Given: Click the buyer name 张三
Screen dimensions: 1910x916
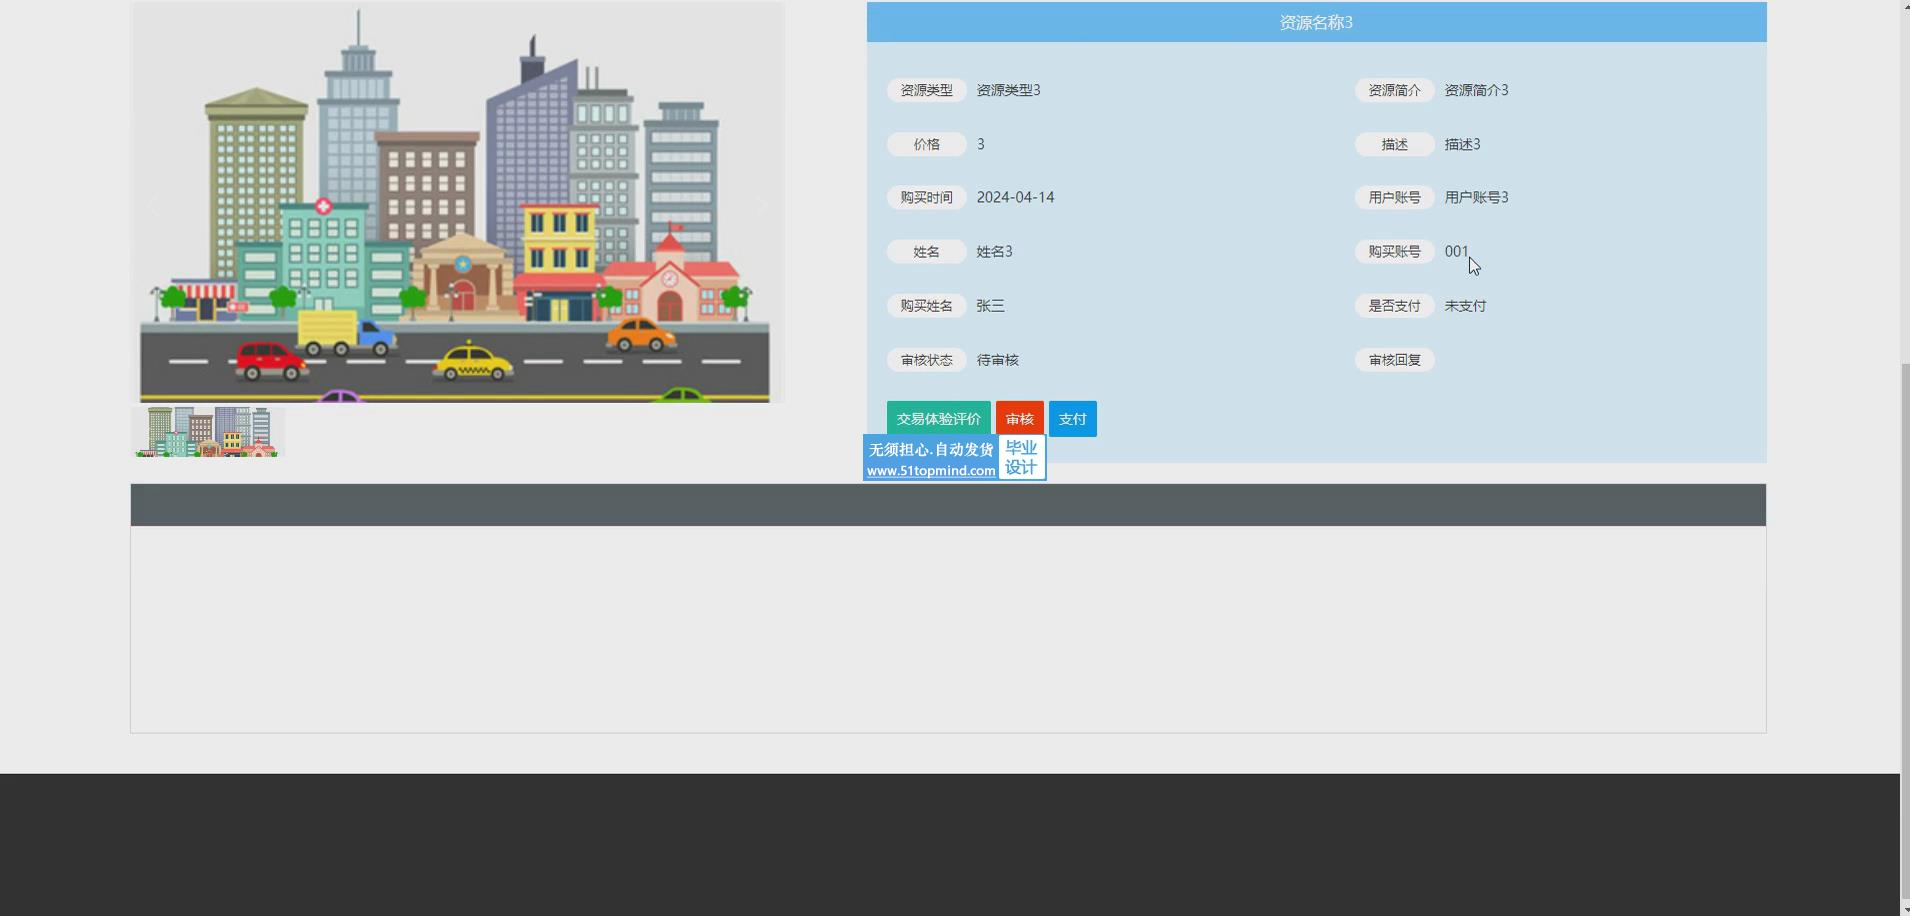Looking at the screenshot, I should (990, 305).
